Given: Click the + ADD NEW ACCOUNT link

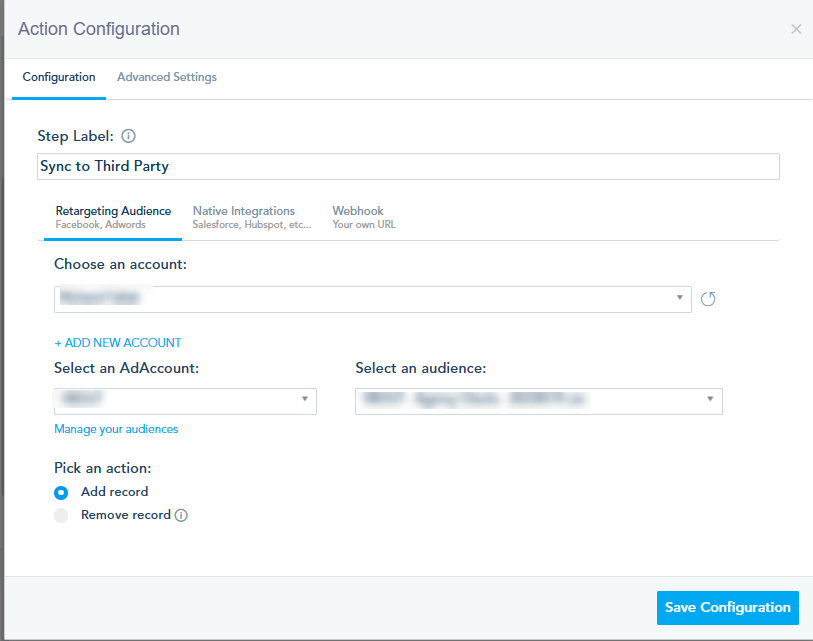Looking at the screenshot, I should (x=118, y=343).
